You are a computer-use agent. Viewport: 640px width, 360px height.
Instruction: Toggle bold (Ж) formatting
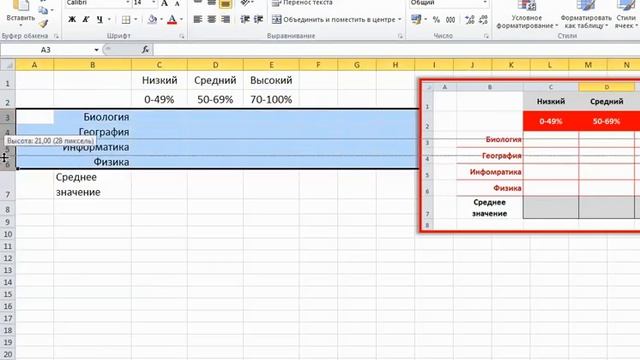tap(72, 19)
